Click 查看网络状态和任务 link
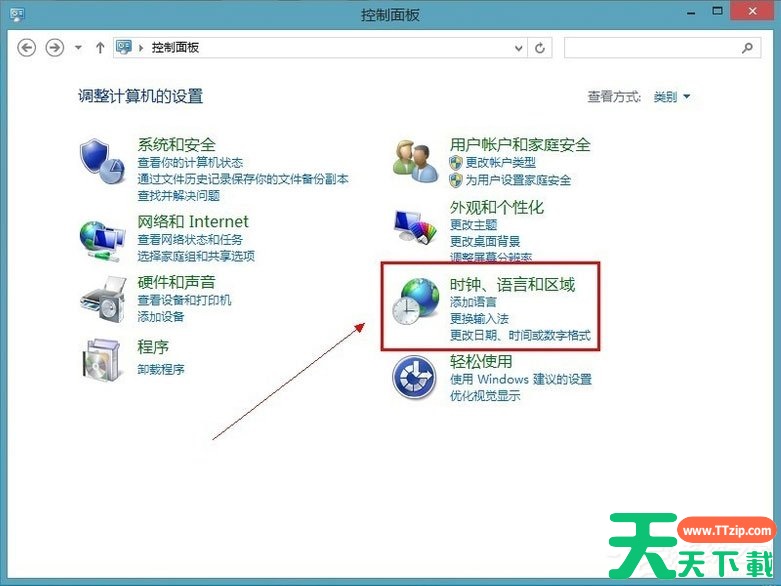 190,239
